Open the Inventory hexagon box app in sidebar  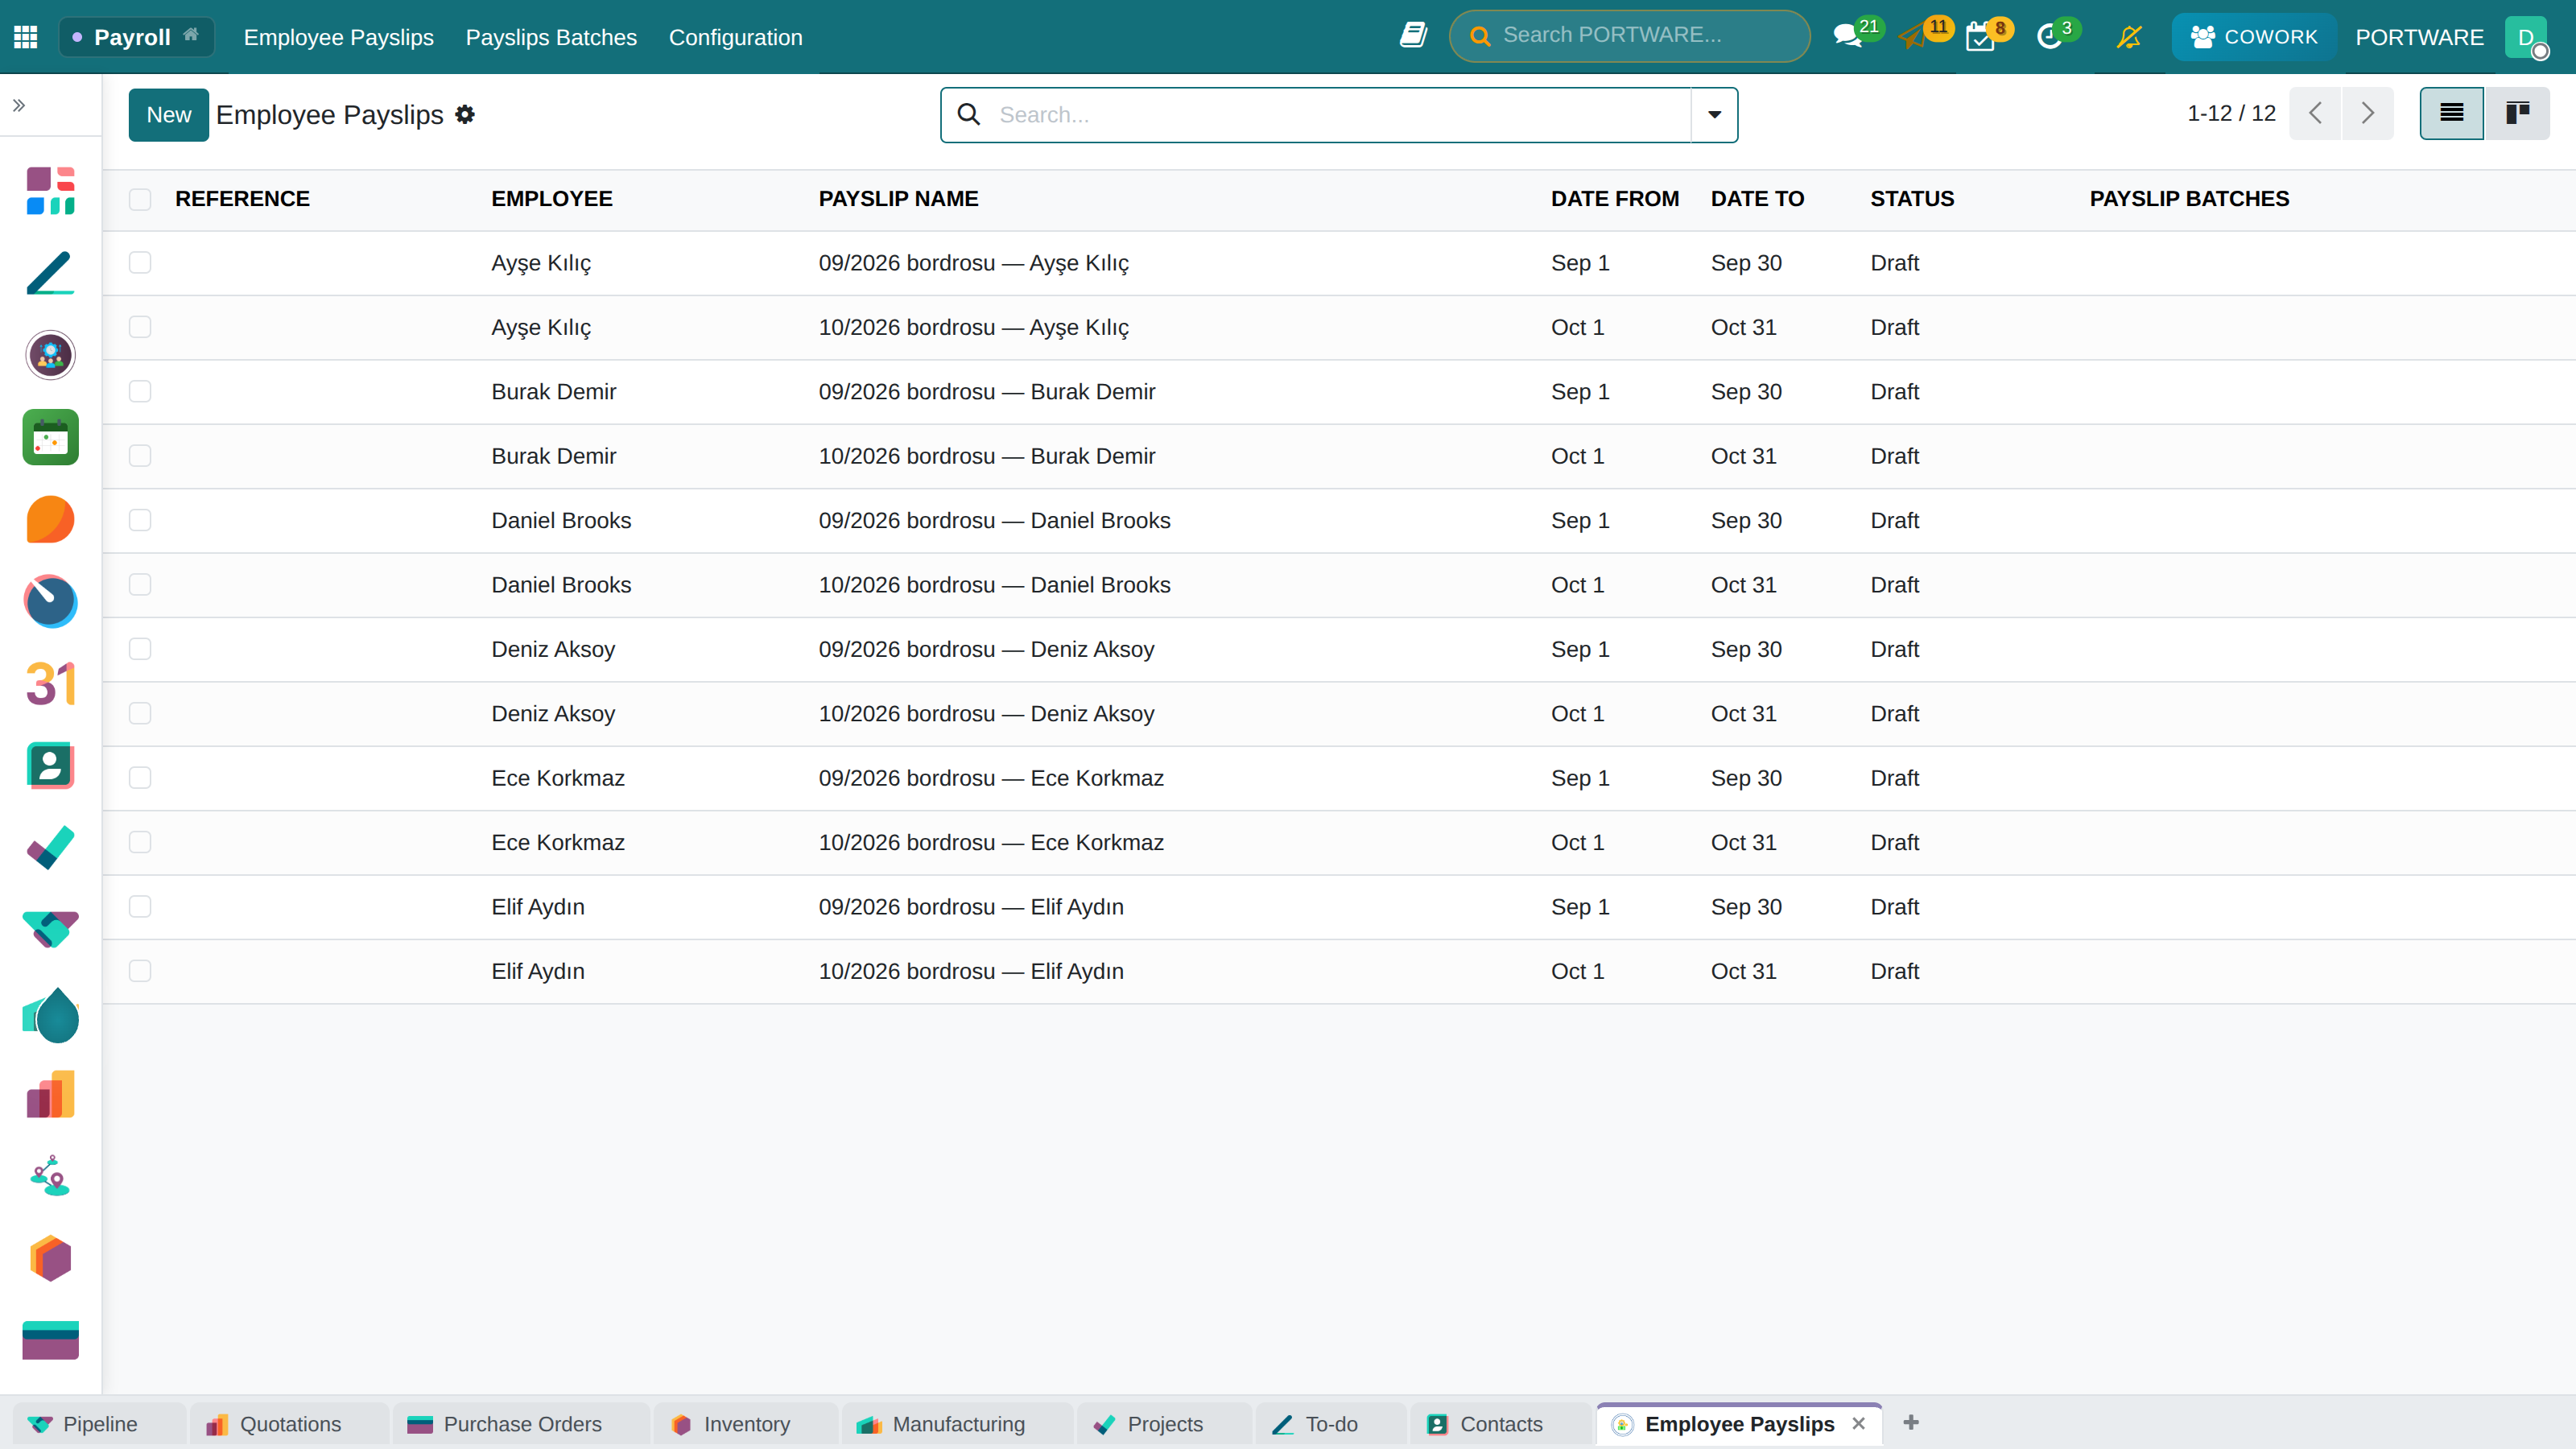(50, 1259)
